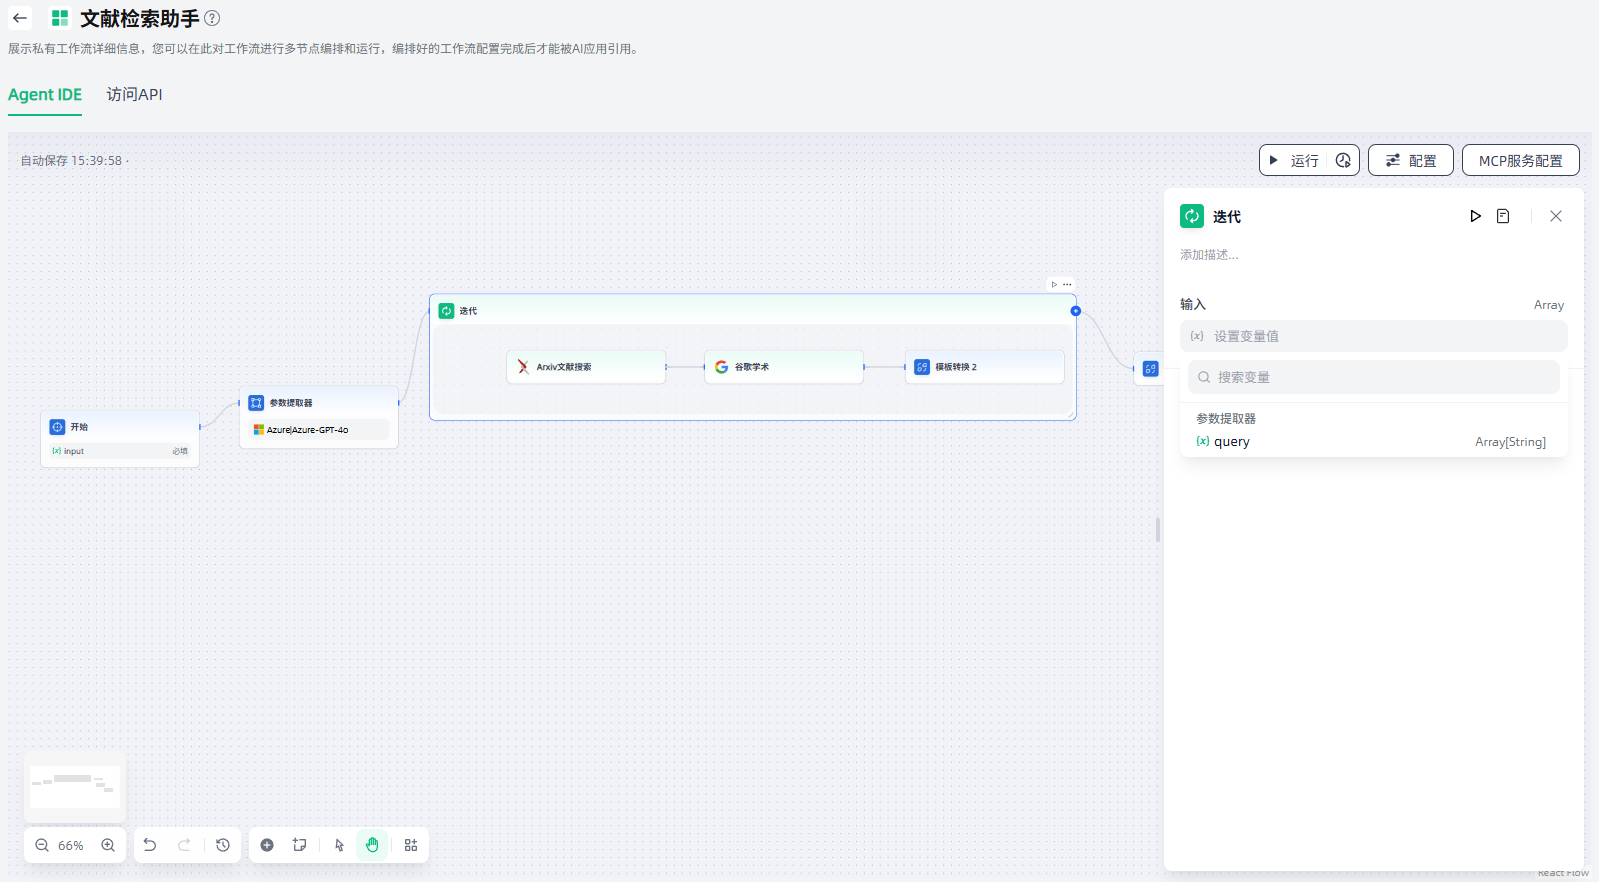The width and height of the screenshot is (1599, 882).
Task: Close the 迭代 settings panel
Action: click(1556, 216)
